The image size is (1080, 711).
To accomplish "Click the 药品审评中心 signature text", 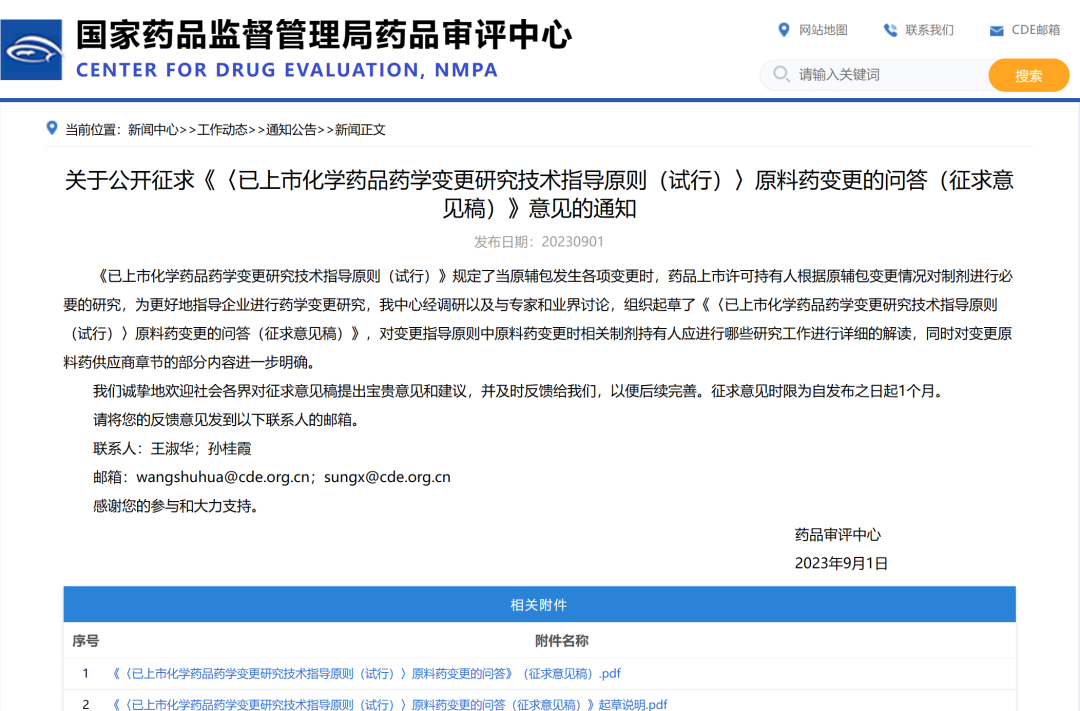I will click(x=838, y=535).
